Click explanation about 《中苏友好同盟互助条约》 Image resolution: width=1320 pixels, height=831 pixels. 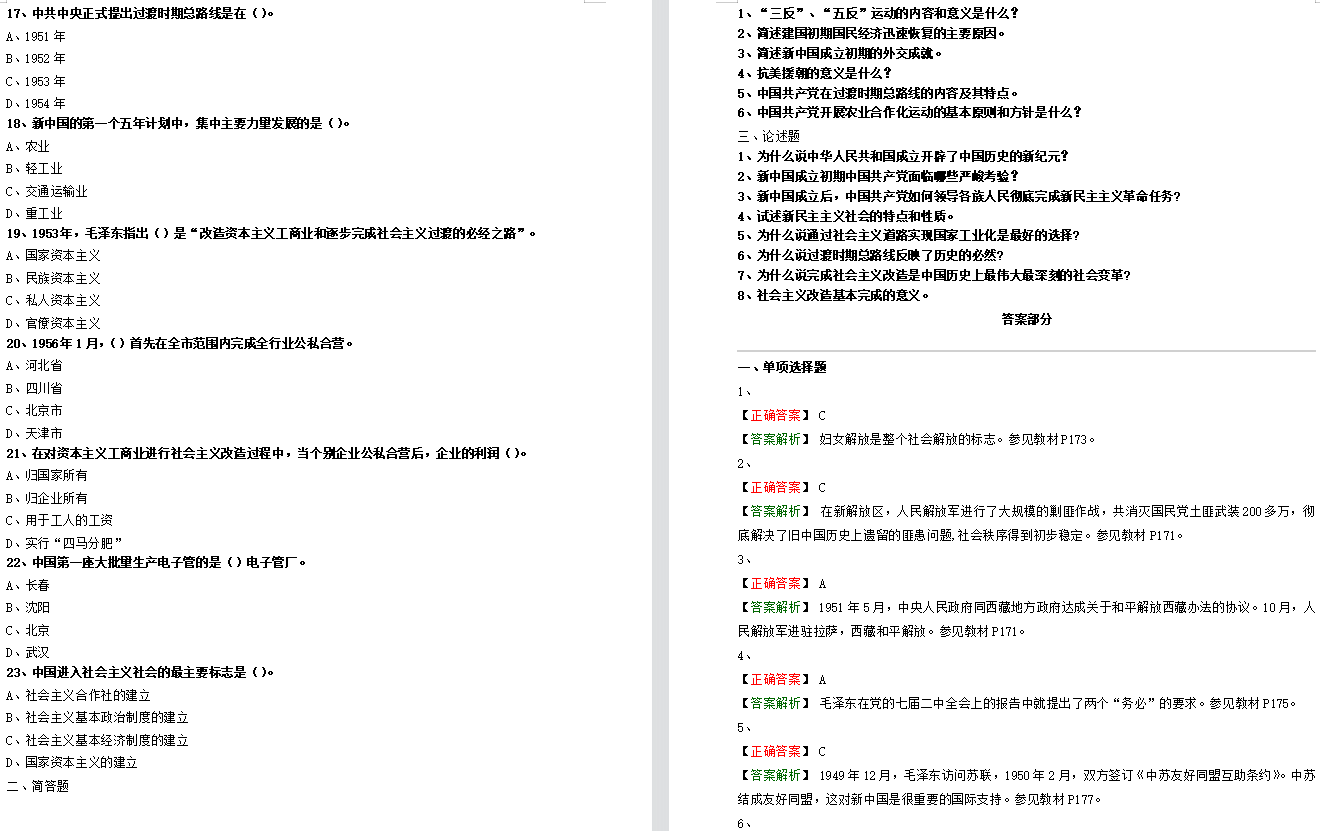pyautogui.click(x=1026, y=788)
